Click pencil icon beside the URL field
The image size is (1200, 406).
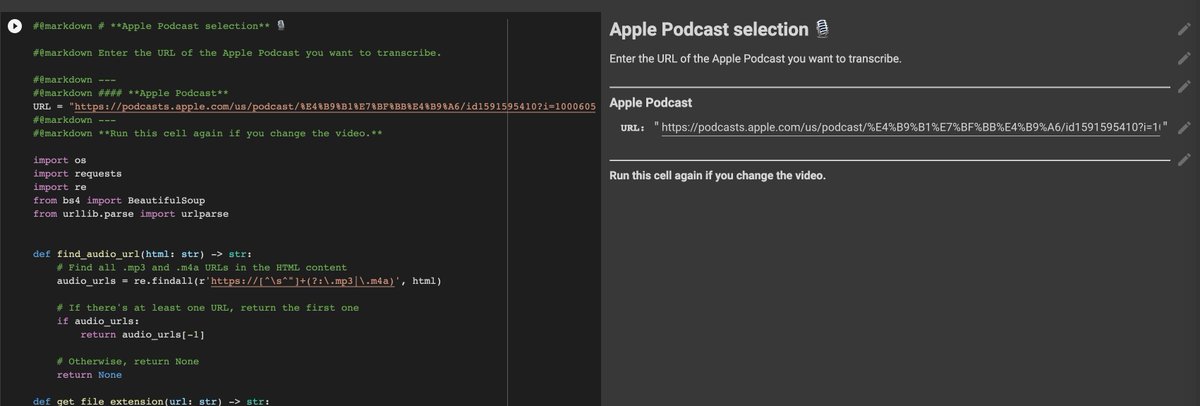pos(1184,129)
